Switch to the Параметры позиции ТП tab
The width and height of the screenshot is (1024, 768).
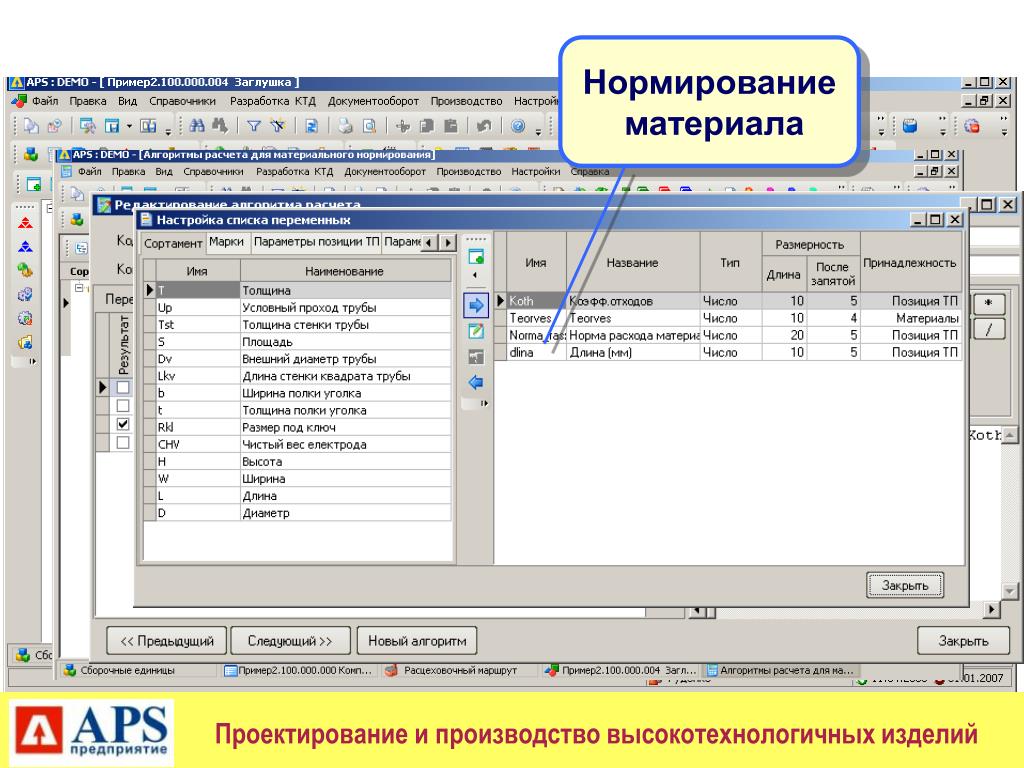pos(316,242)
